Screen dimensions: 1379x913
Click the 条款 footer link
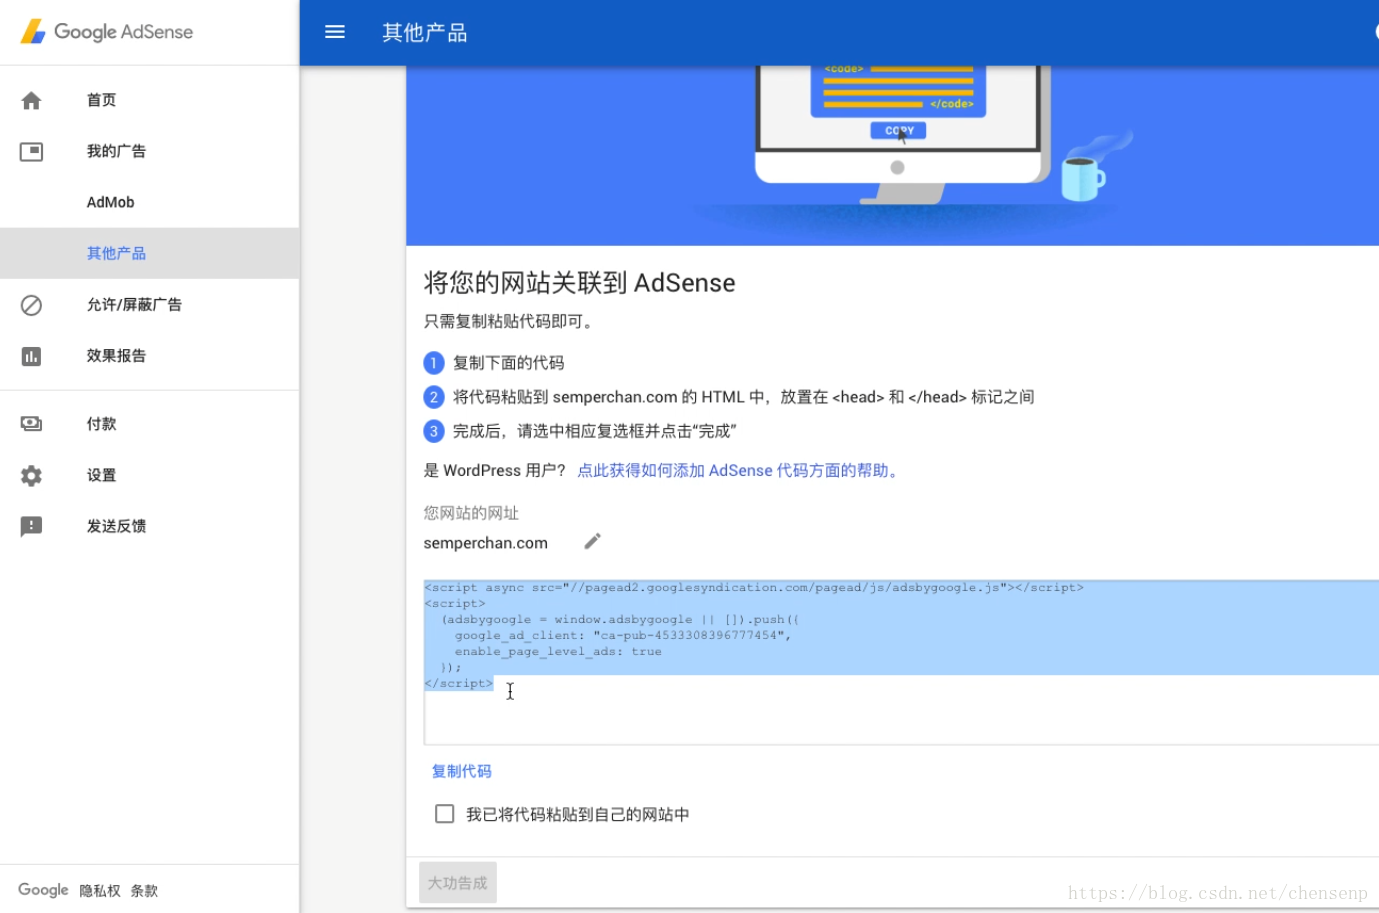click(144, 891)
